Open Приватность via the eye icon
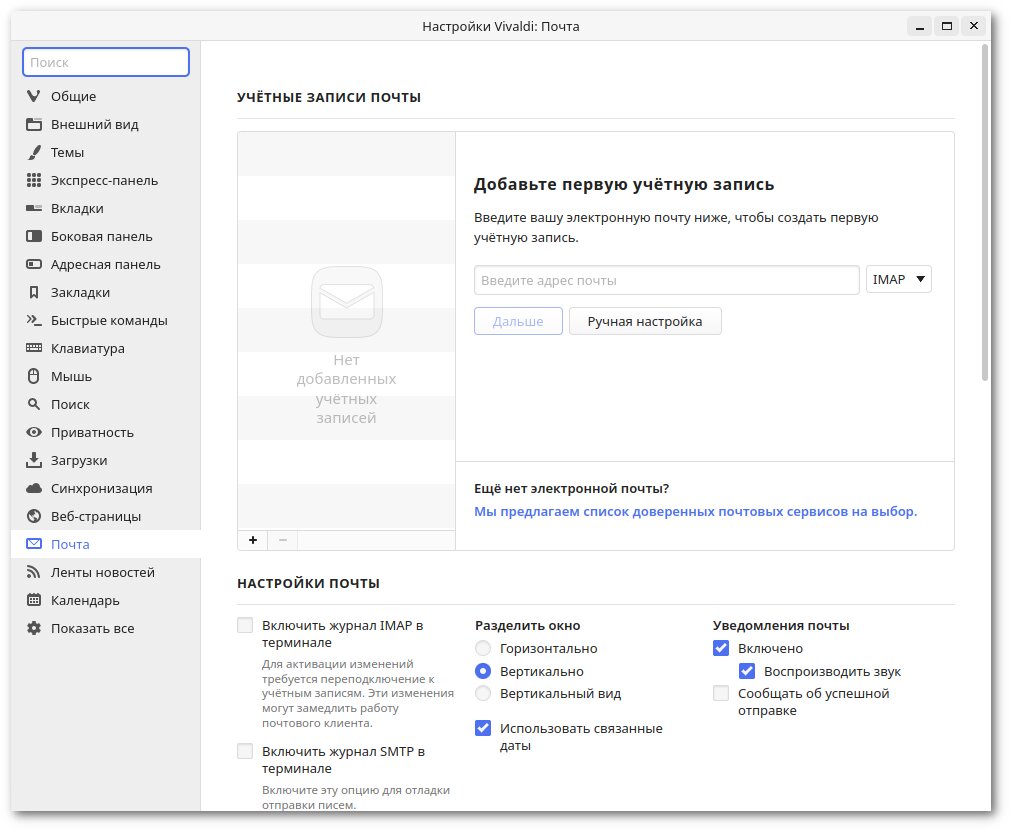Viewport: 1010px width, 830px height. [33, 432]
